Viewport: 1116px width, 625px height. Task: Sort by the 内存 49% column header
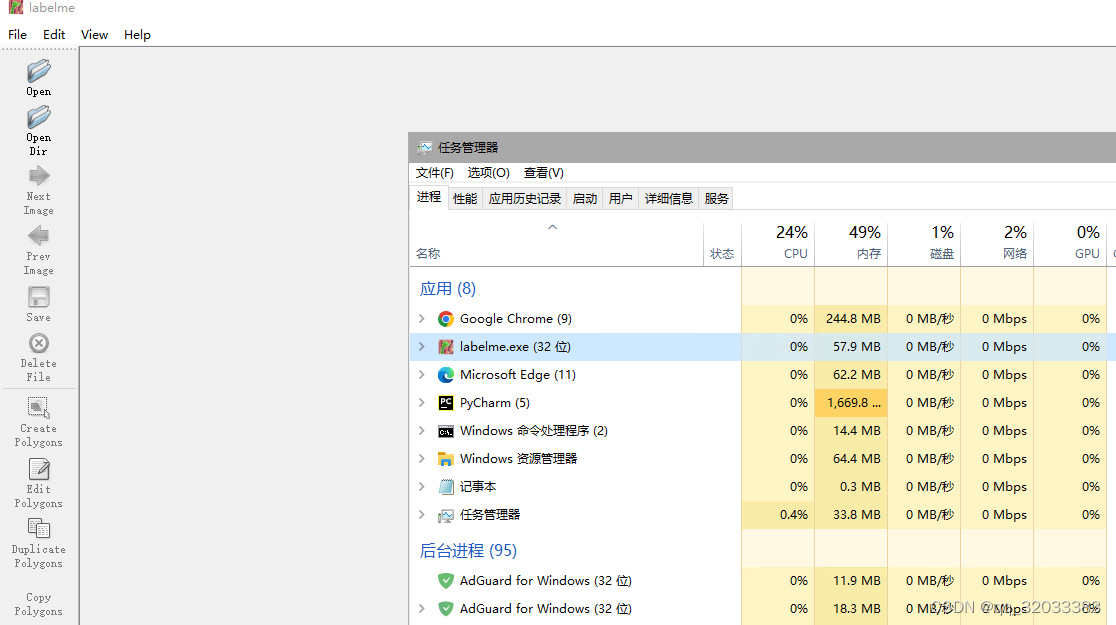click(x=851, y=244)
